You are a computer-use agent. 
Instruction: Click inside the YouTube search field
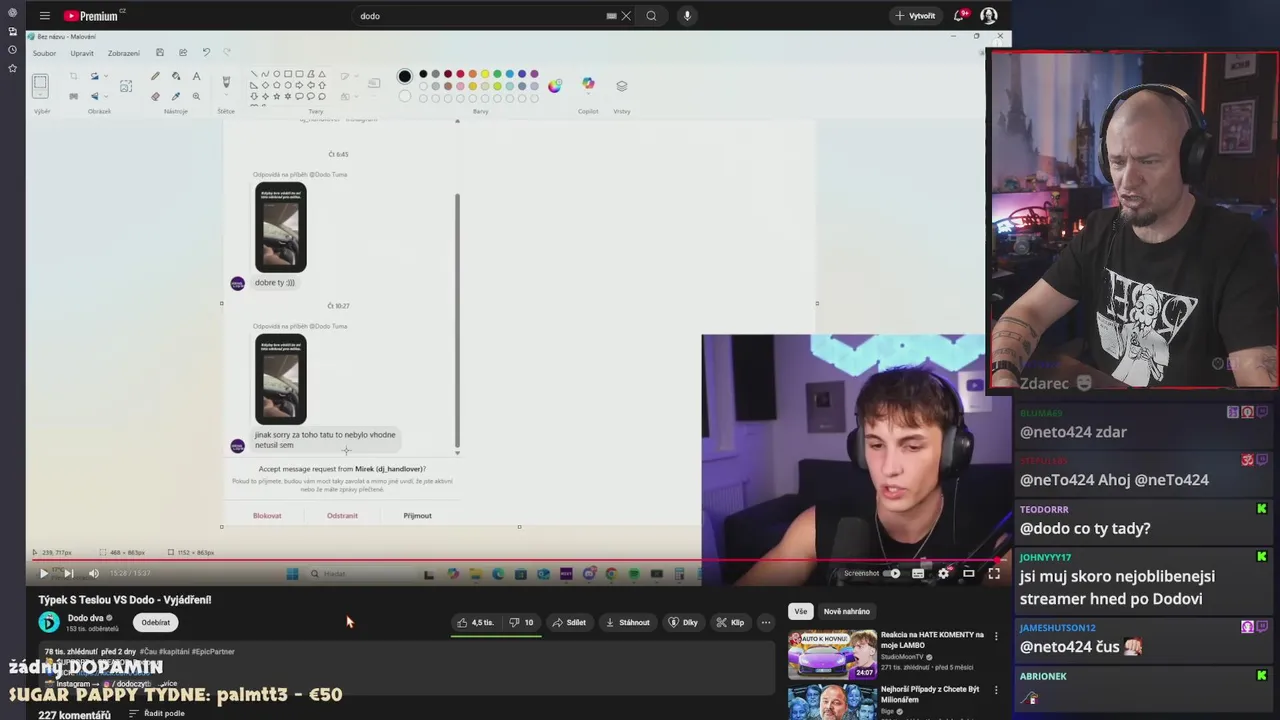click(x=480, y=16)
